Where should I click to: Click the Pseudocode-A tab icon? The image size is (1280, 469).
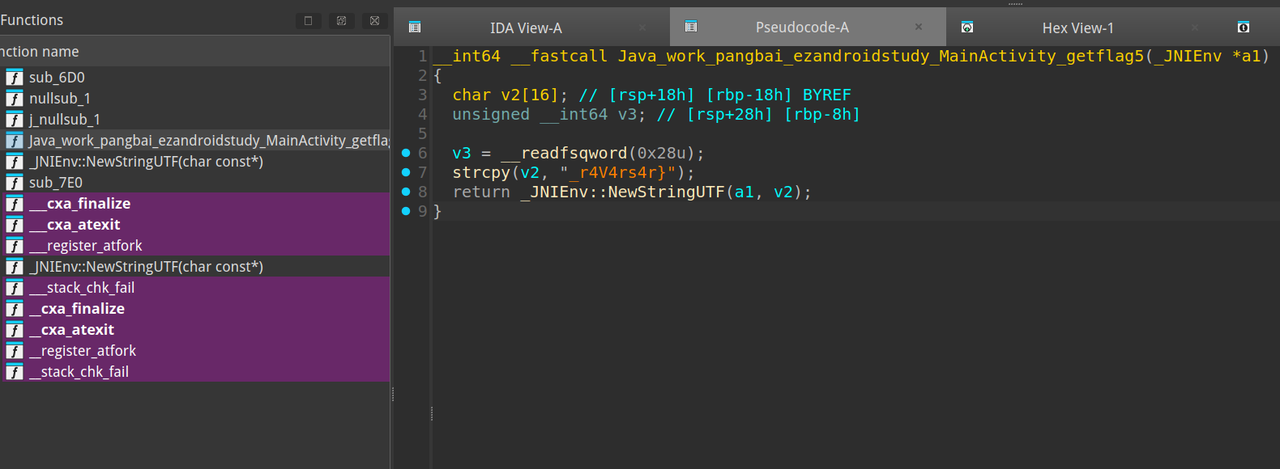690,27
